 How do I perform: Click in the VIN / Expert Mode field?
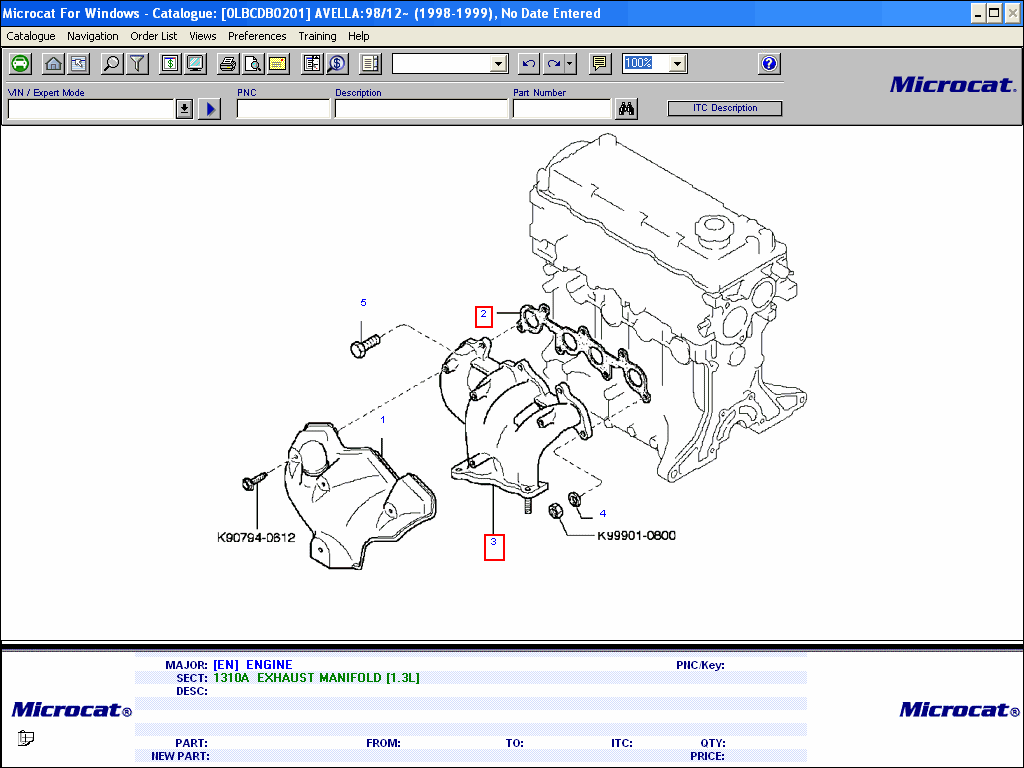tap(91, 108)
